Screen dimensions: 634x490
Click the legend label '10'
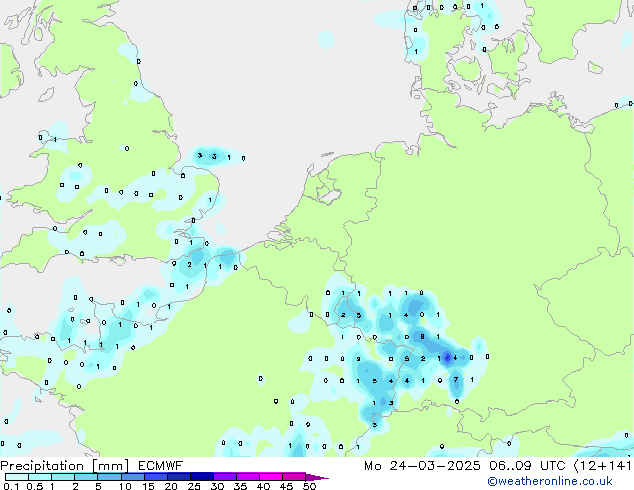coord(125,486)
